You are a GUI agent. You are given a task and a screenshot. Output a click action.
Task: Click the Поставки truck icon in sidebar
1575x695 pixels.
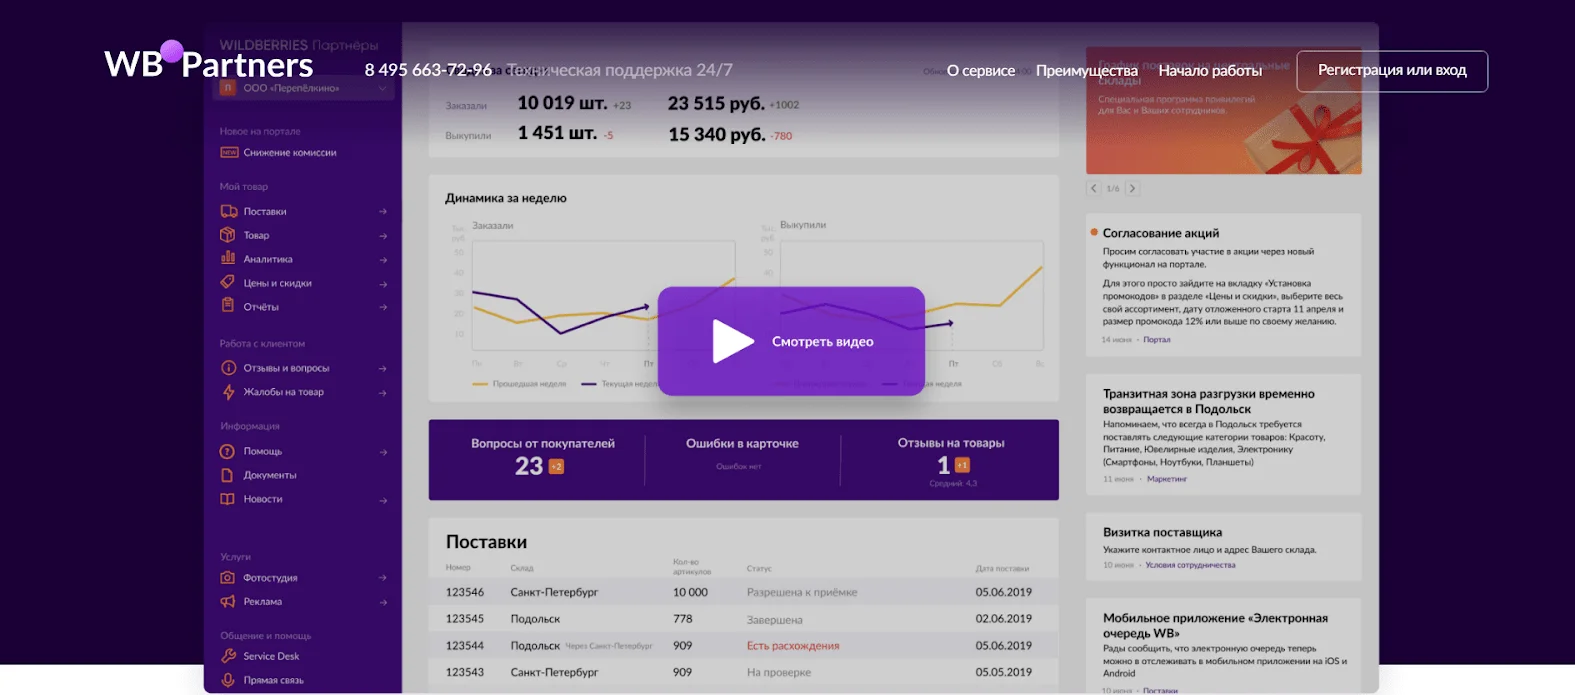pos(228,211)
